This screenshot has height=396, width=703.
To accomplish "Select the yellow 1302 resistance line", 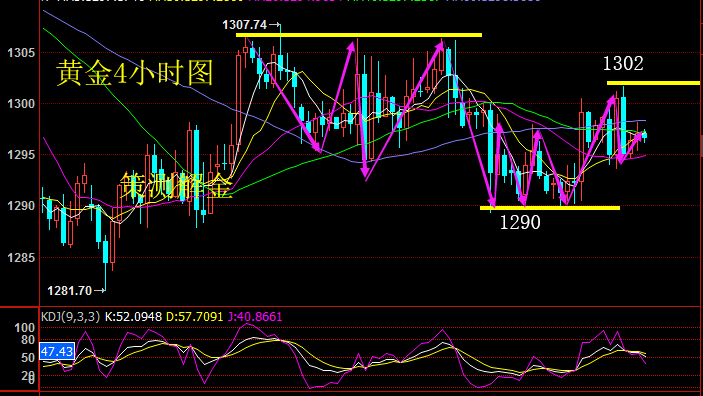I will pyautogui.click(x=653, y=83).
